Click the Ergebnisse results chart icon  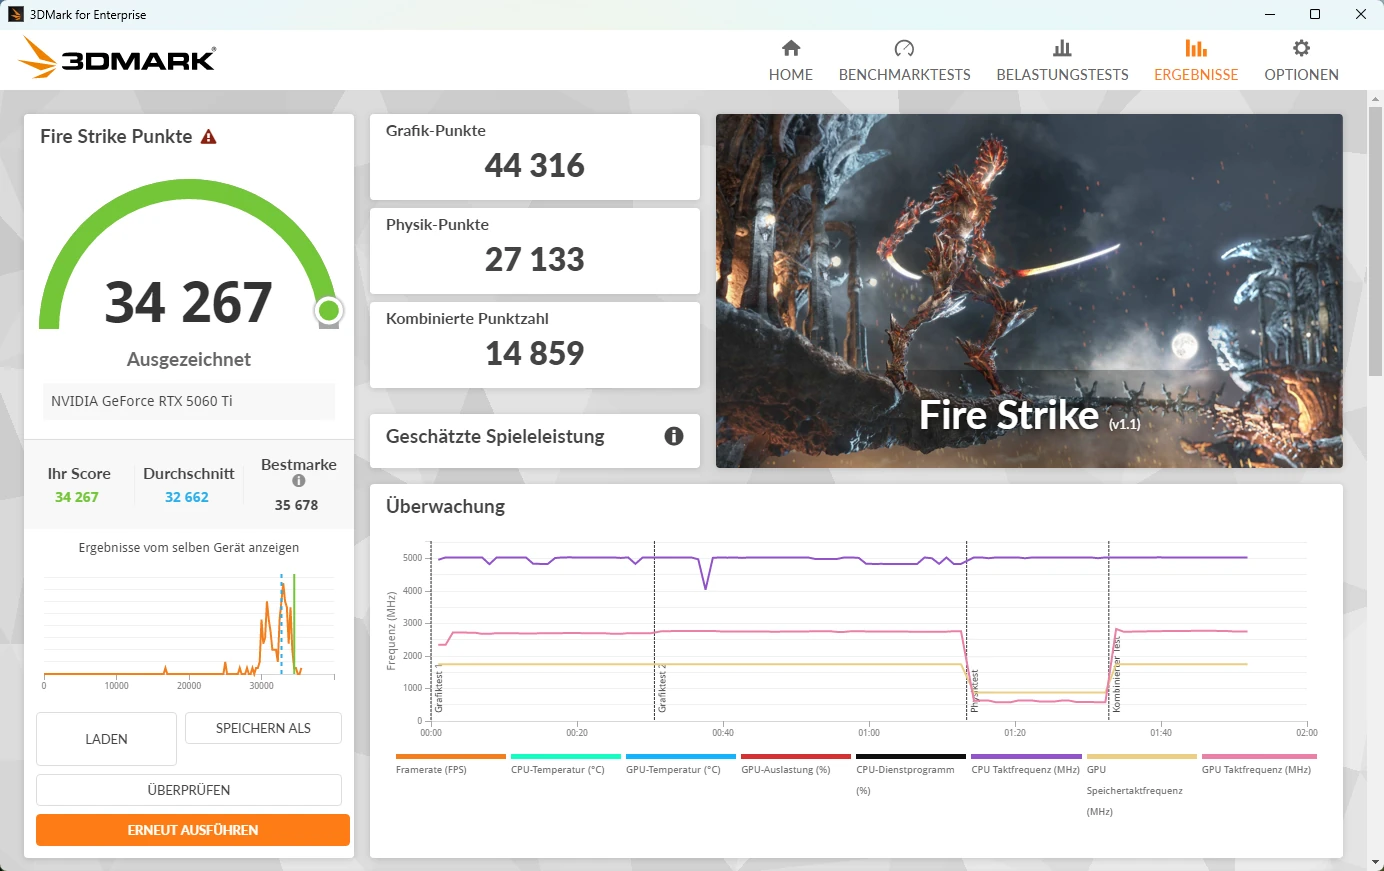pos(1196,48)
